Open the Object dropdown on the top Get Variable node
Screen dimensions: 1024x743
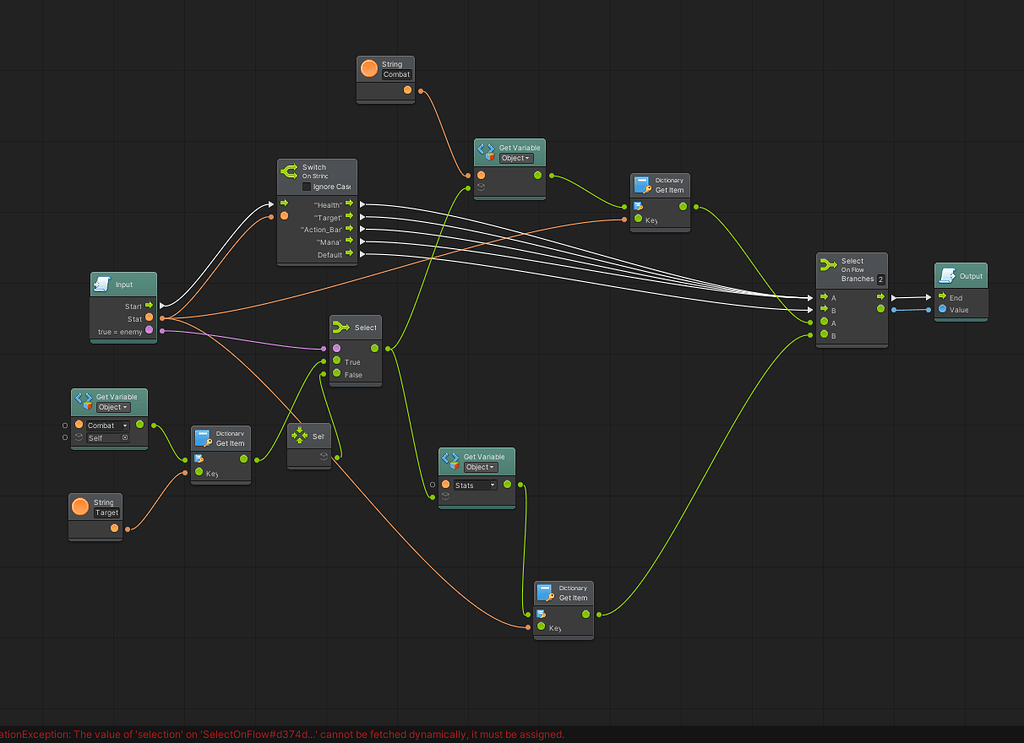click(x=516, y=158)
